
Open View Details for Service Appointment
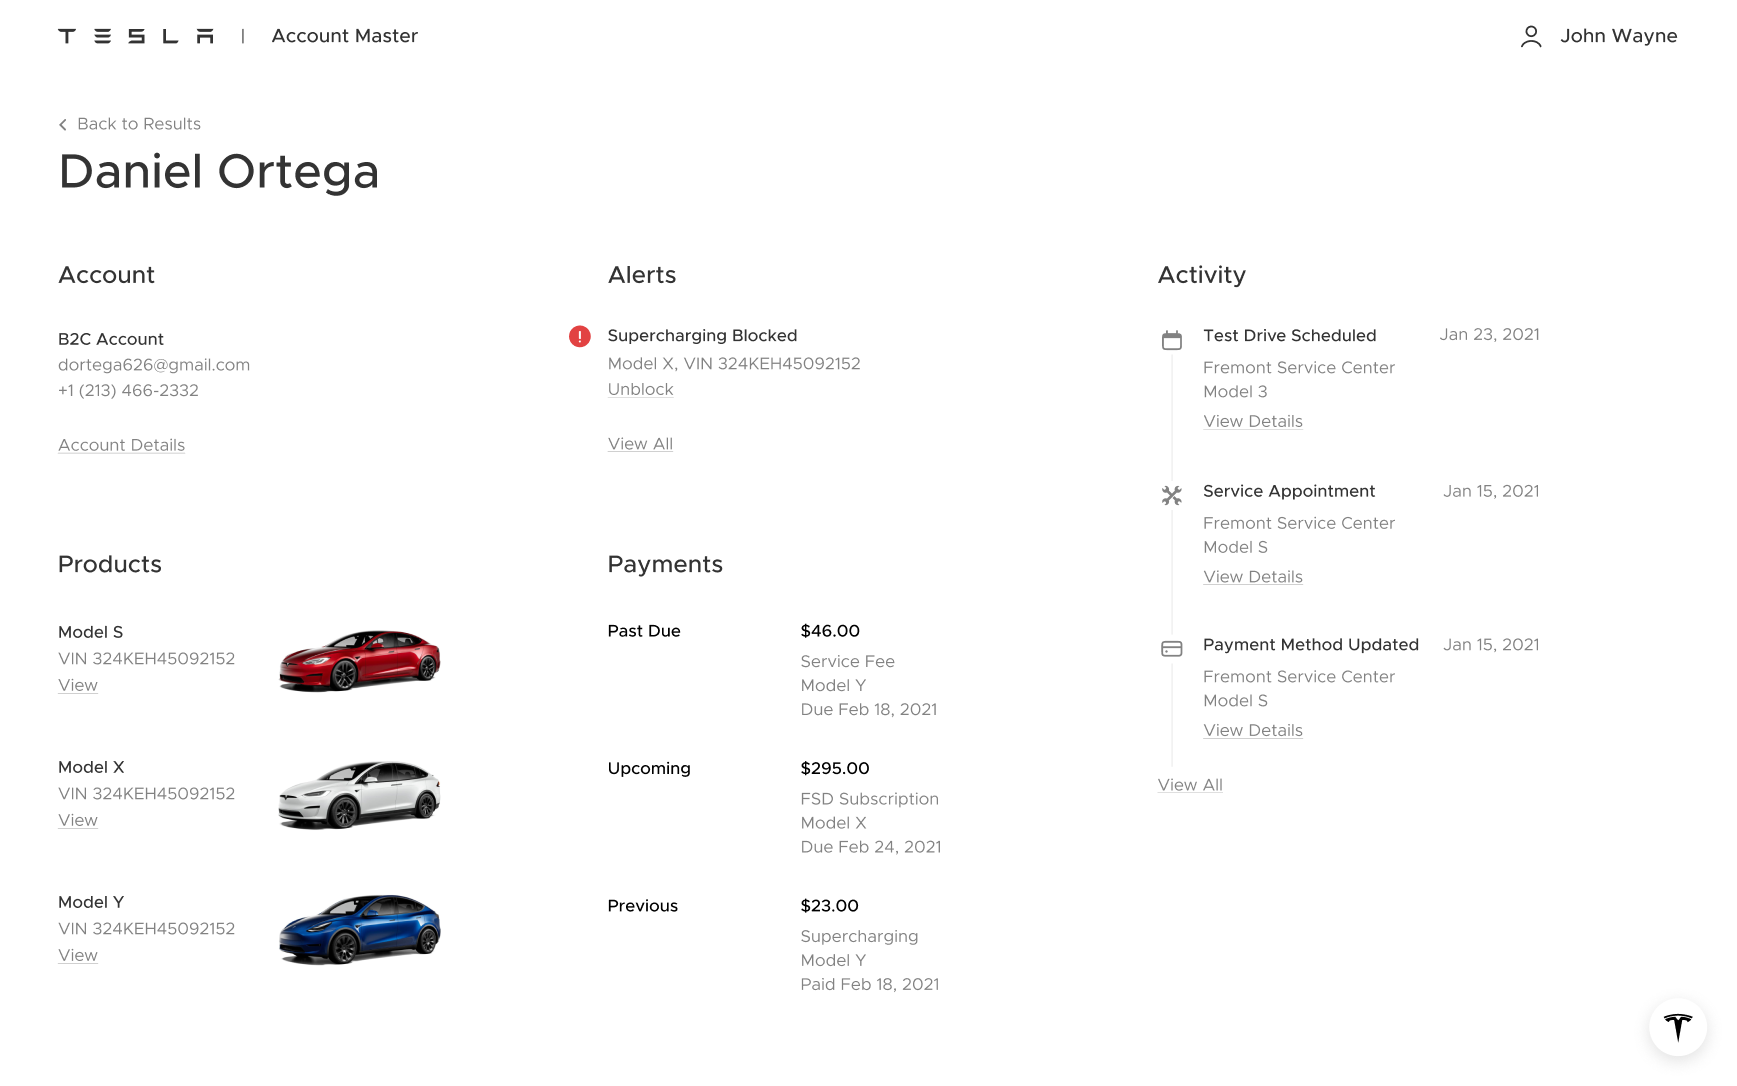tap(1252, 577)
